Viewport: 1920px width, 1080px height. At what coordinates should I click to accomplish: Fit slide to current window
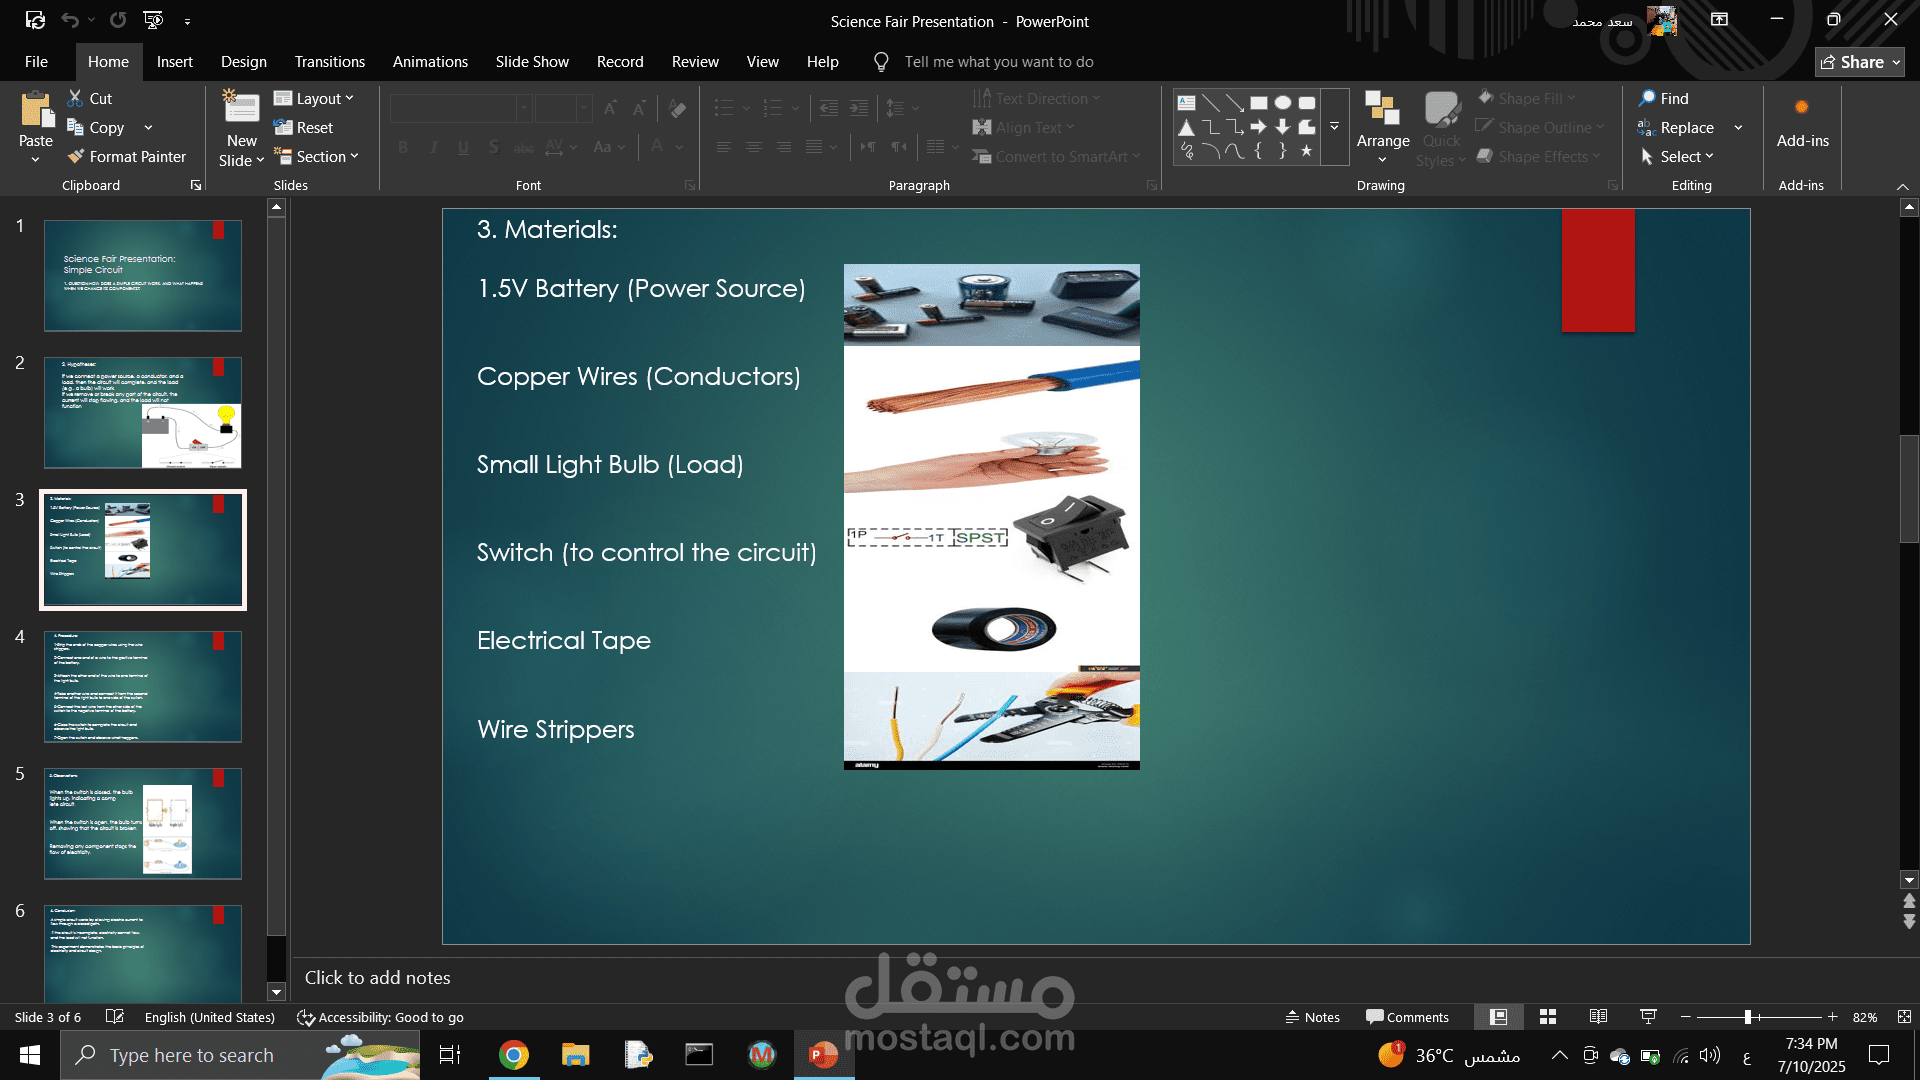point(1904,1017)
